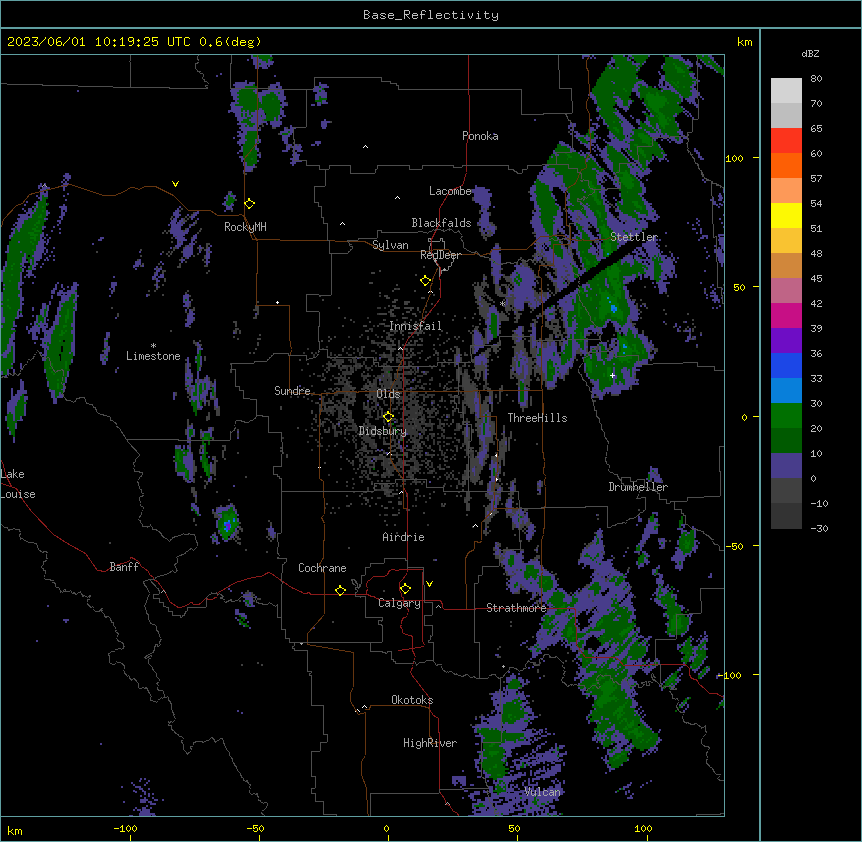Click the yellow marker above Calgary label
This screenshot has height=842, width=862.
click(x=405, y=589)
